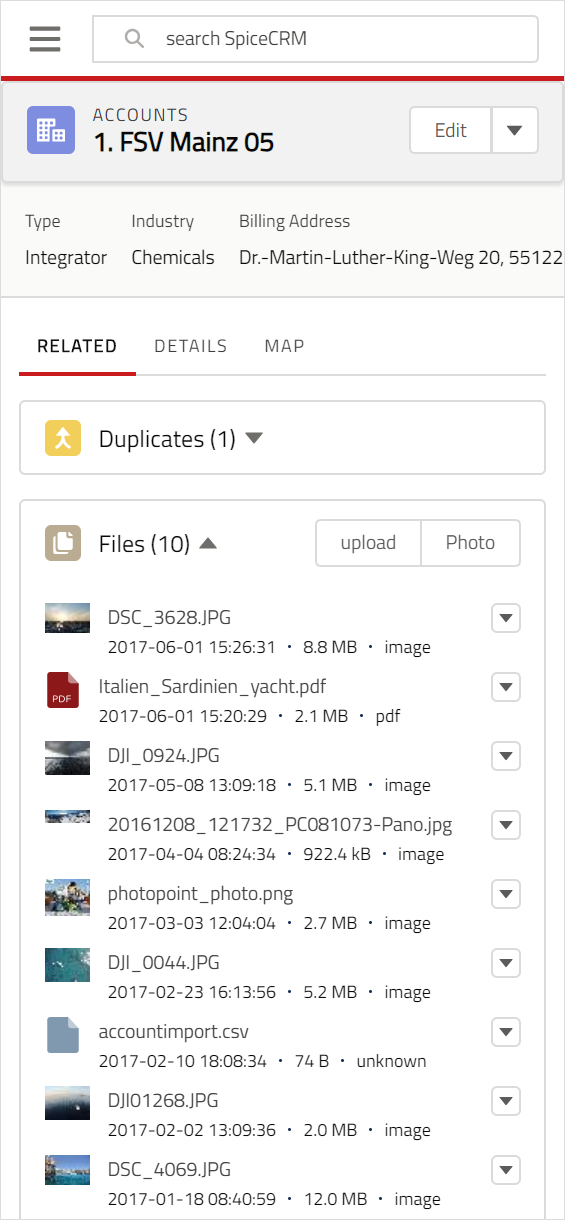
Task: Open actions dropdown for DSC_3628.JPG
Action: pos(507,618)
